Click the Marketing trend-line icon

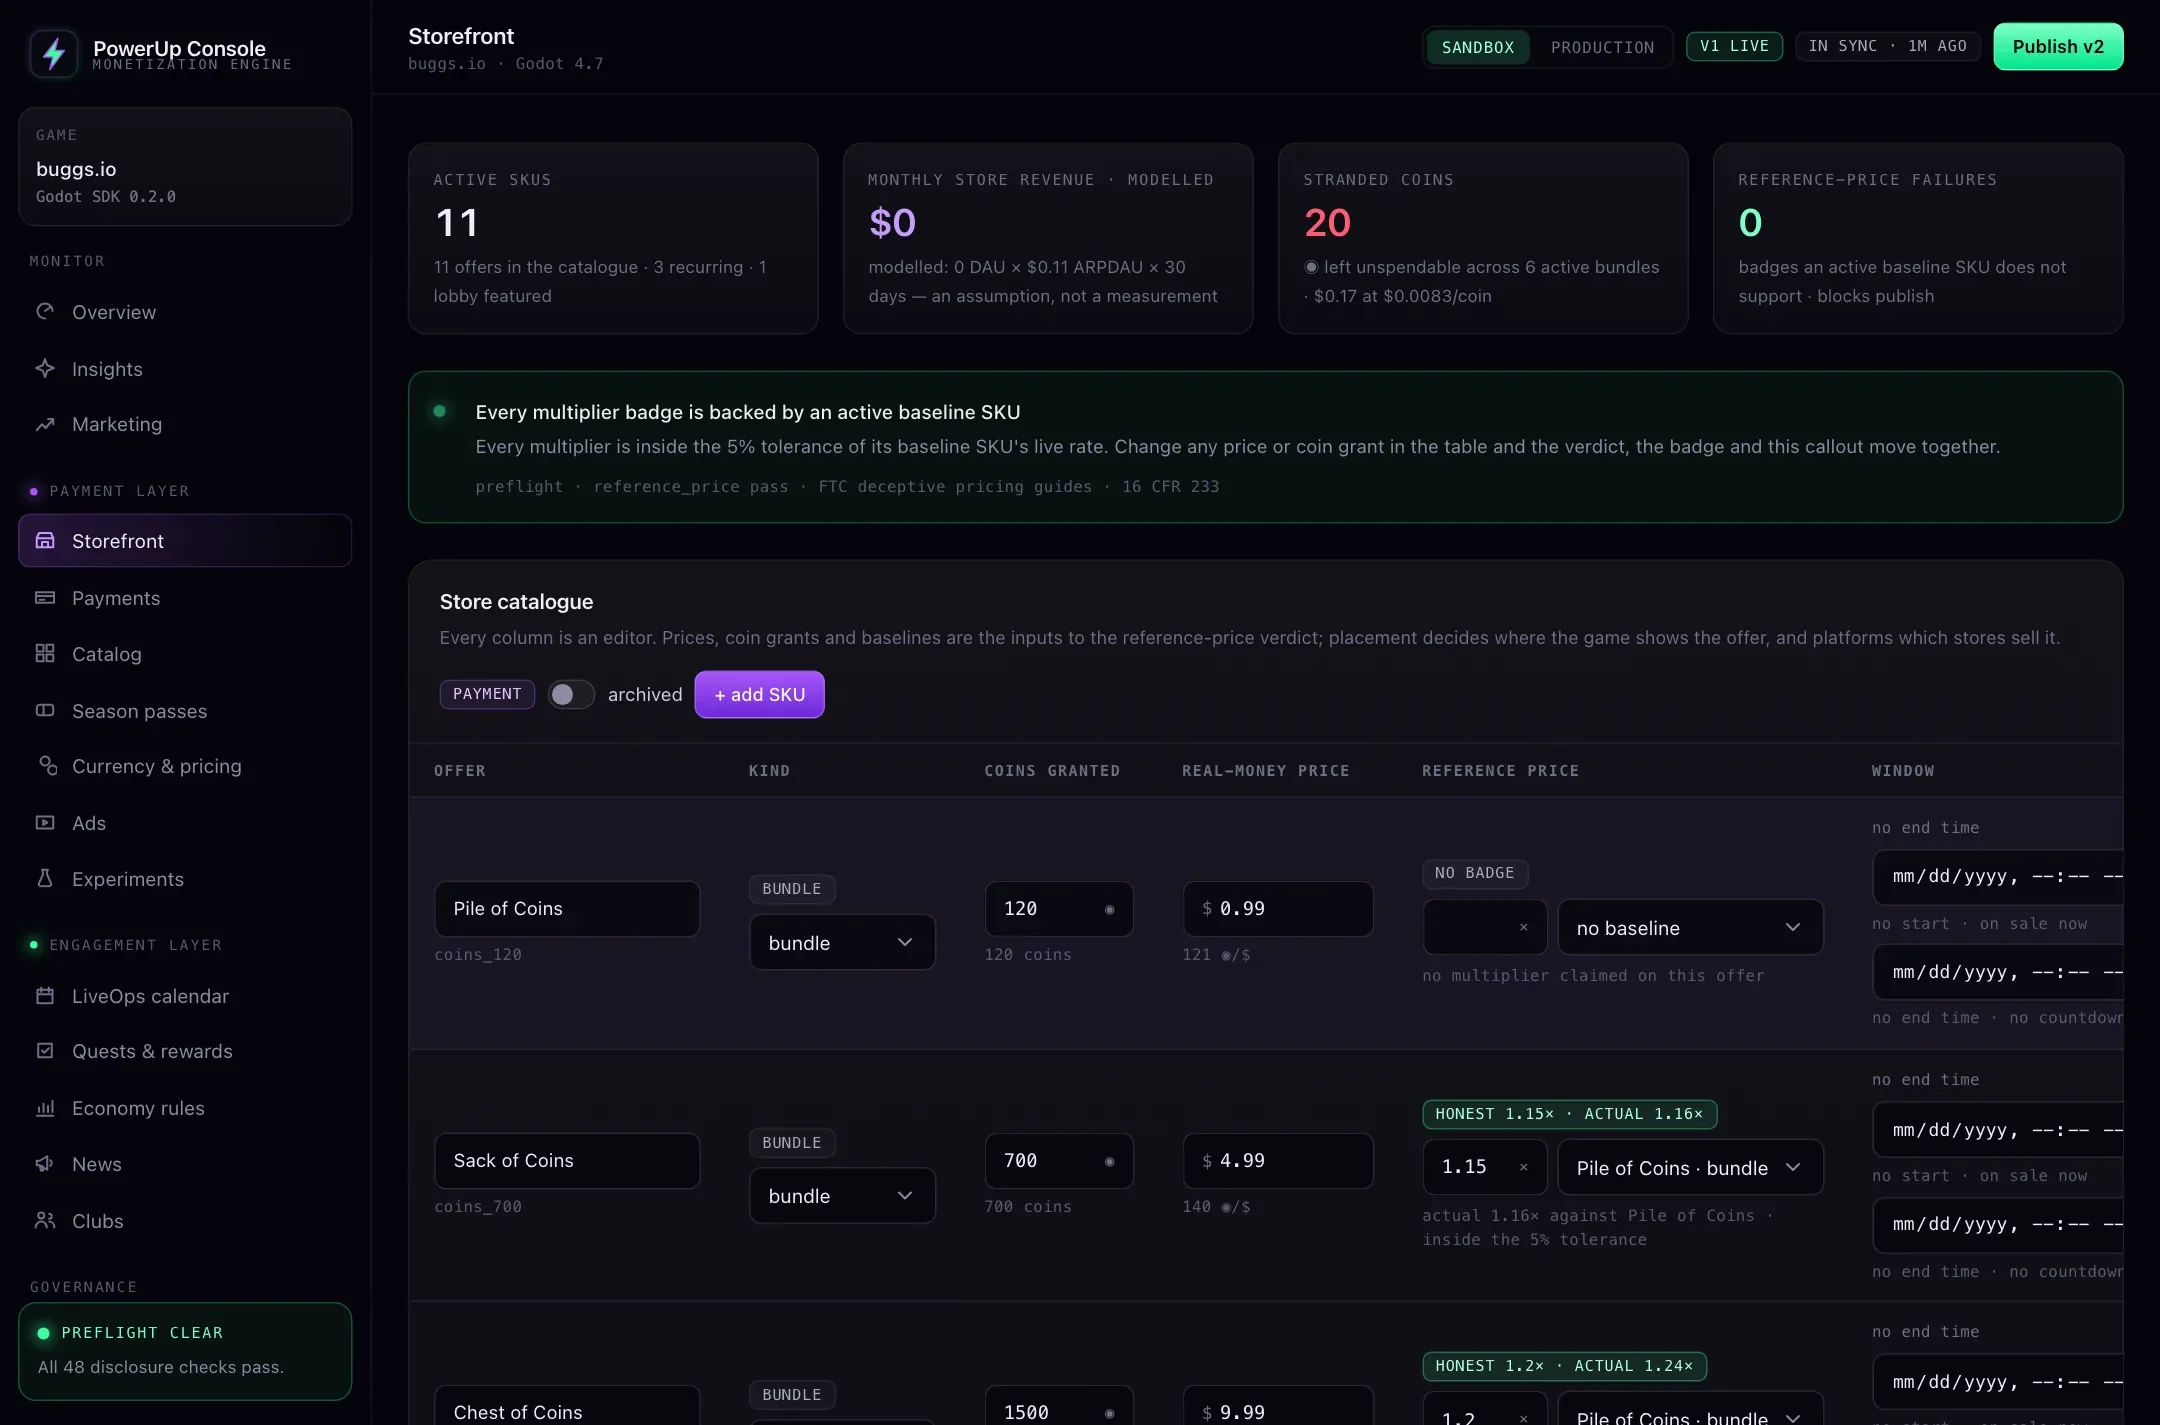[45, 425]
